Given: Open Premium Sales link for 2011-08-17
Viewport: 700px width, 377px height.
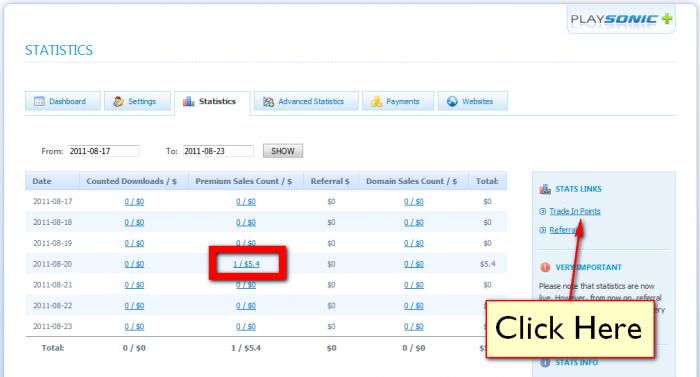Looking at the screenshot, I should (246, 201).
